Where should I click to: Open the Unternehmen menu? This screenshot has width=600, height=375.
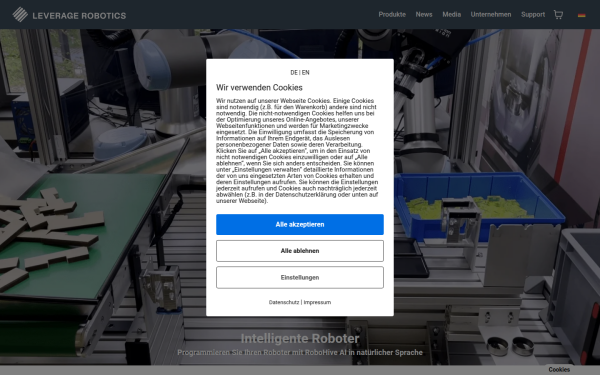(x=491, y=15)
